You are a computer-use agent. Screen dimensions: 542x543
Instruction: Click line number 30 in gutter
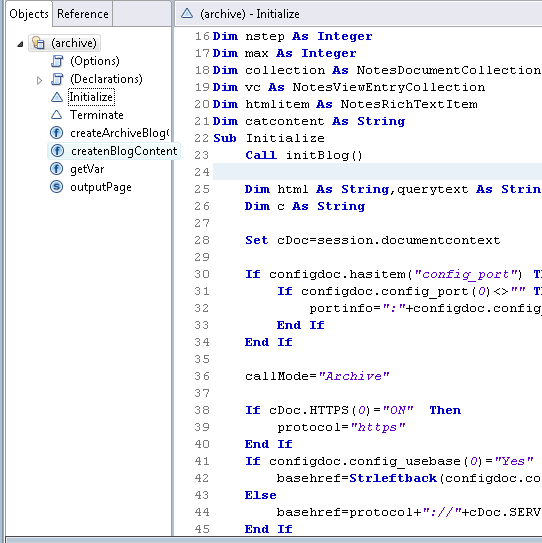[x=202, y=274]
